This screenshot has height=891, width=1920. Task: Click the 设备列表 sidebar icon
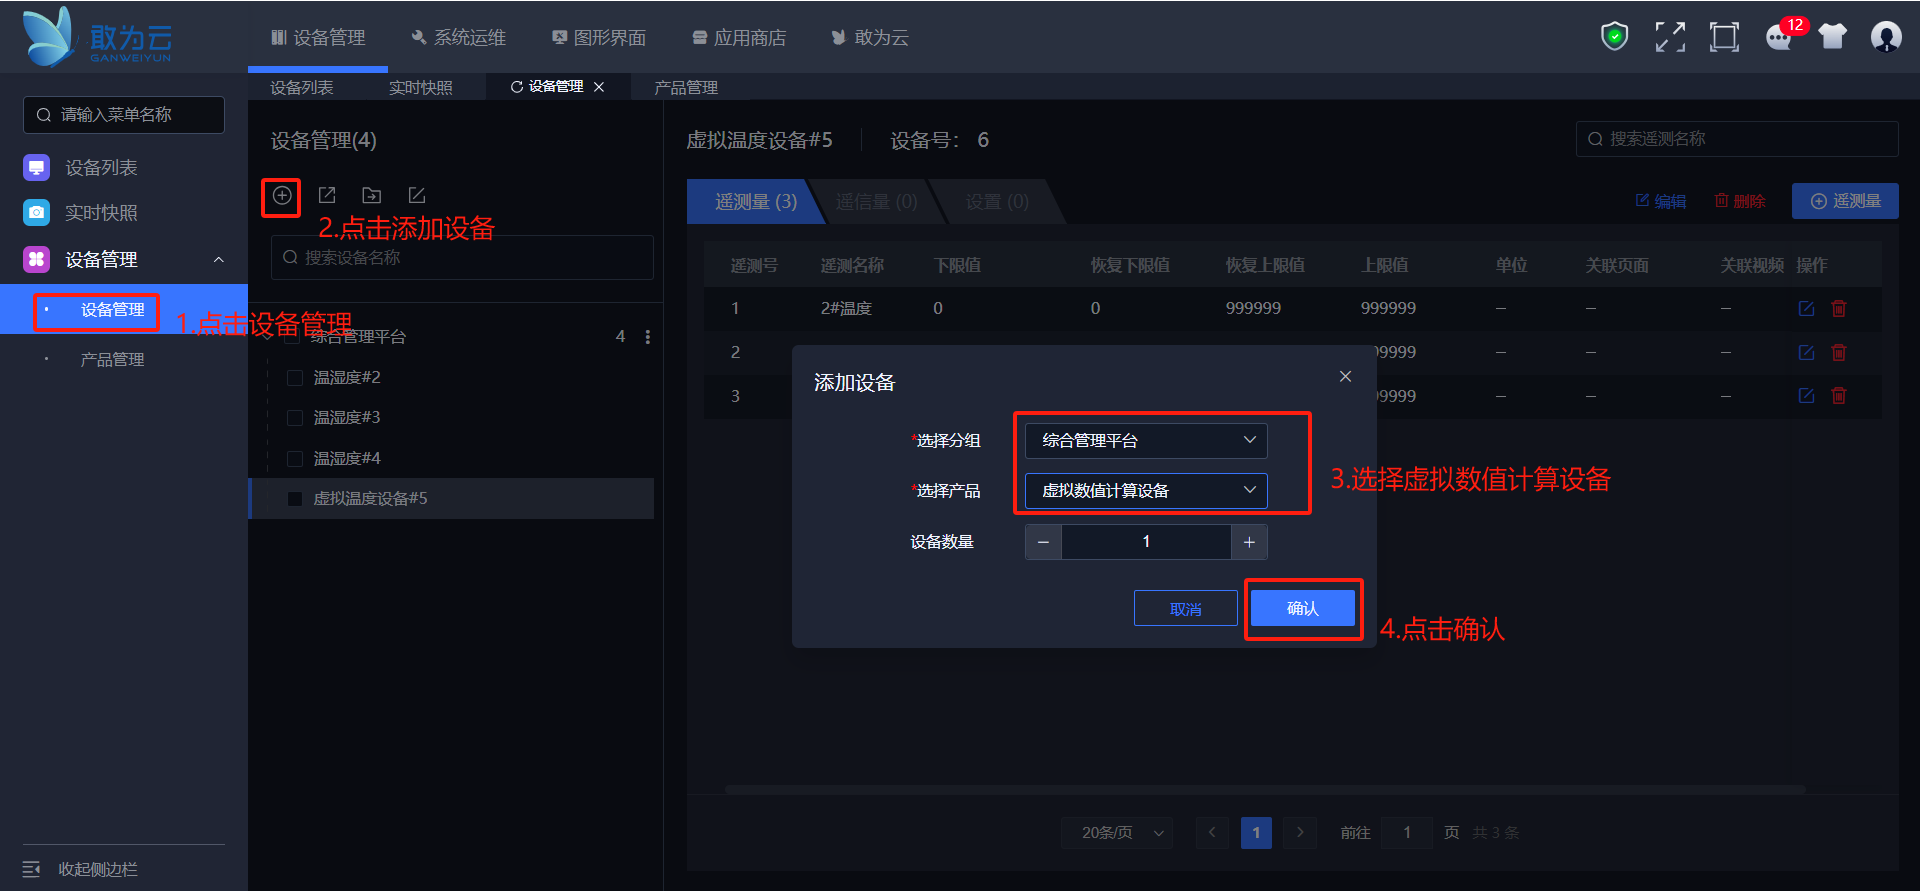[x=37, y=167]
